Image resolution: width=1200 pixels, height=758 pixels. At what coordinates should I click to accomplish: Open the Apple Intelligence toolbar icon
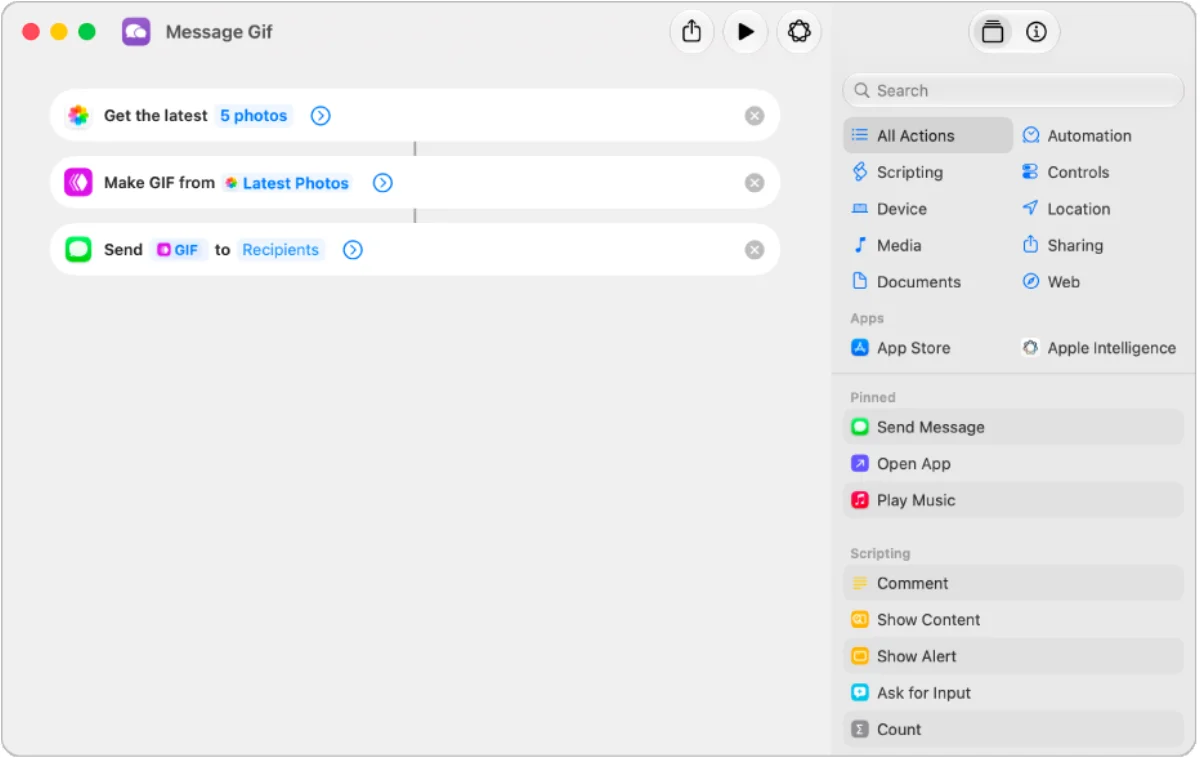(799, 32)
